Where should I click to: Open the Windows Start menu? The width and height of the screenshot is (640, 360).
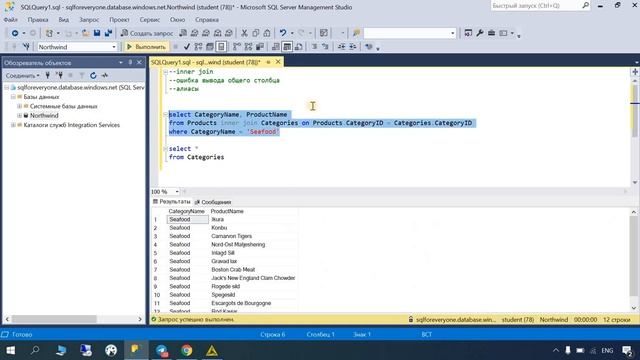tap(11, 350)
